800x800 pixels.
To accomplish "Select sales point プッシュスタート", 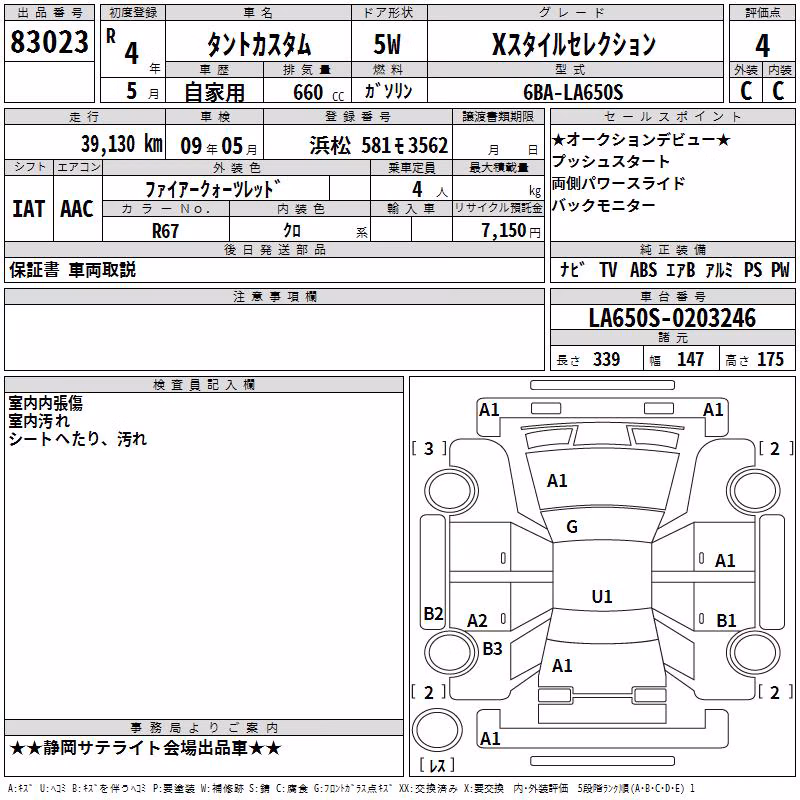I will 610,161.
